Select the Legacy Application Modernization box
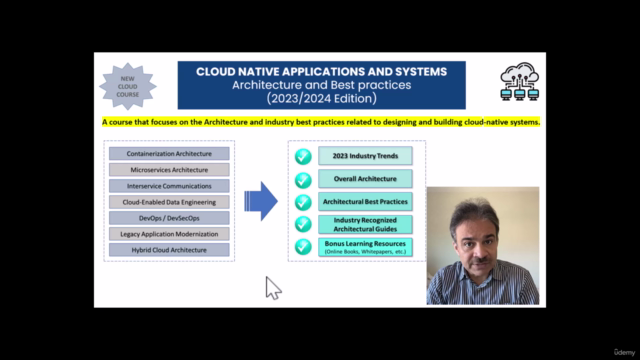The image size is (640, 360). pyautogui.click(x=169, y=234)
